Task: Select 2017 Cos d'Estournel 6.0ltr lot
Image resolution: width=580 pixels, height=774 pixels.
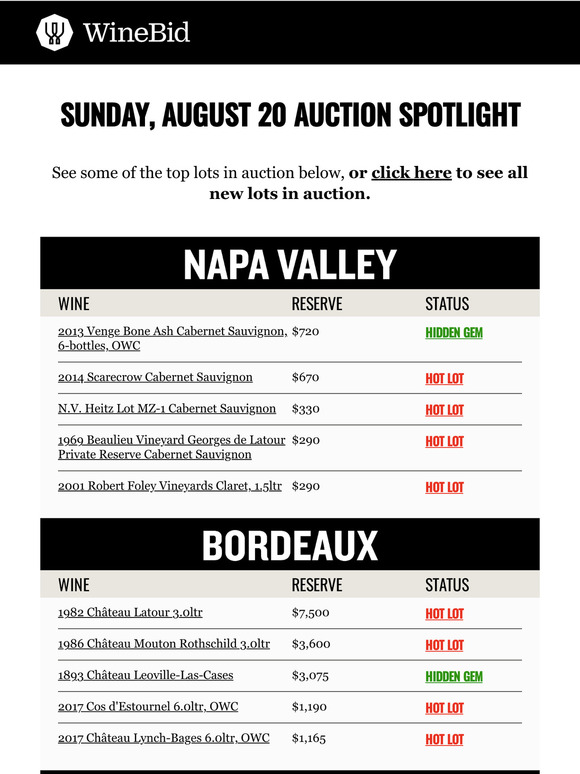Action: (148, 707)
